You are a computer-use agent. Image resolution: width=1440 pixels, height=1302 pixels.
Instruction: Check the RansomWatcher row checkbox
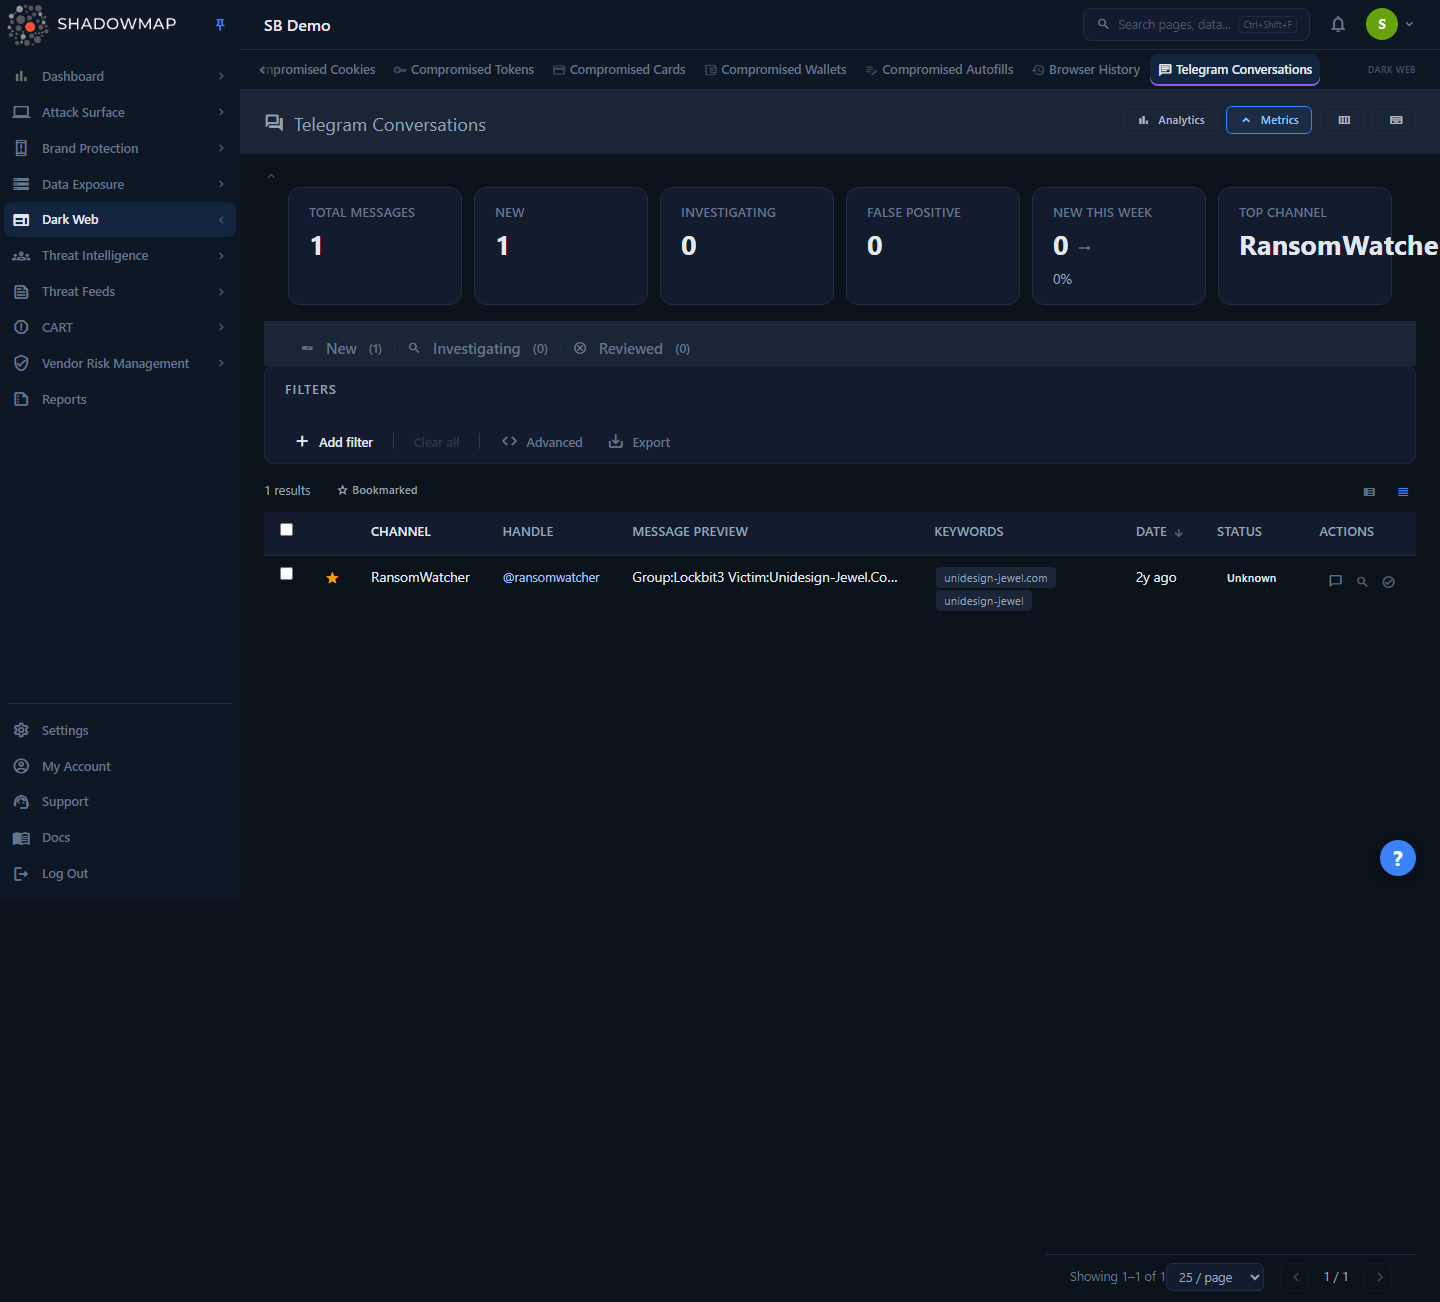286,574
